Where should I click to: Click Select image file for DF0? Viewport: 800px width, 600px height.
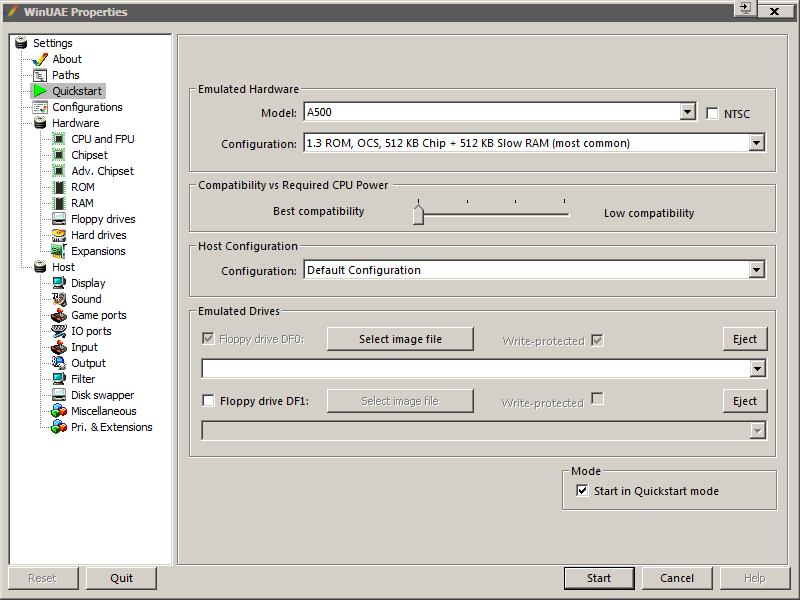coord(400,339)
